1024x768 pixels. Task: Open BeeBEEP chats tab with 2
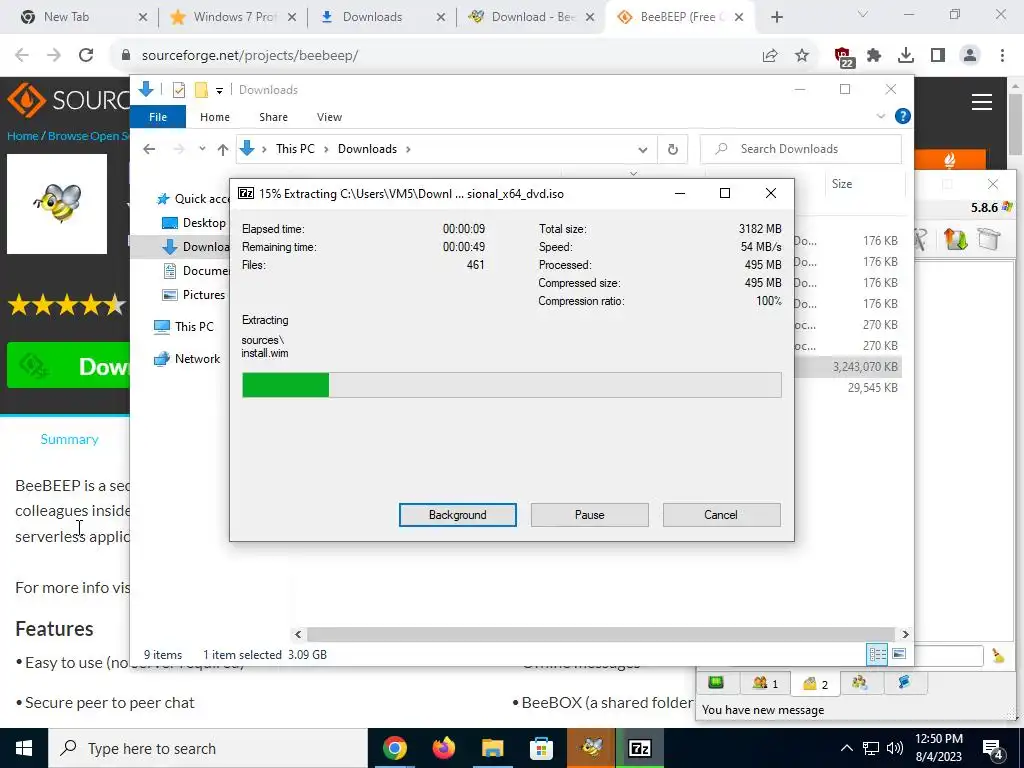click(x=815, y=683)
